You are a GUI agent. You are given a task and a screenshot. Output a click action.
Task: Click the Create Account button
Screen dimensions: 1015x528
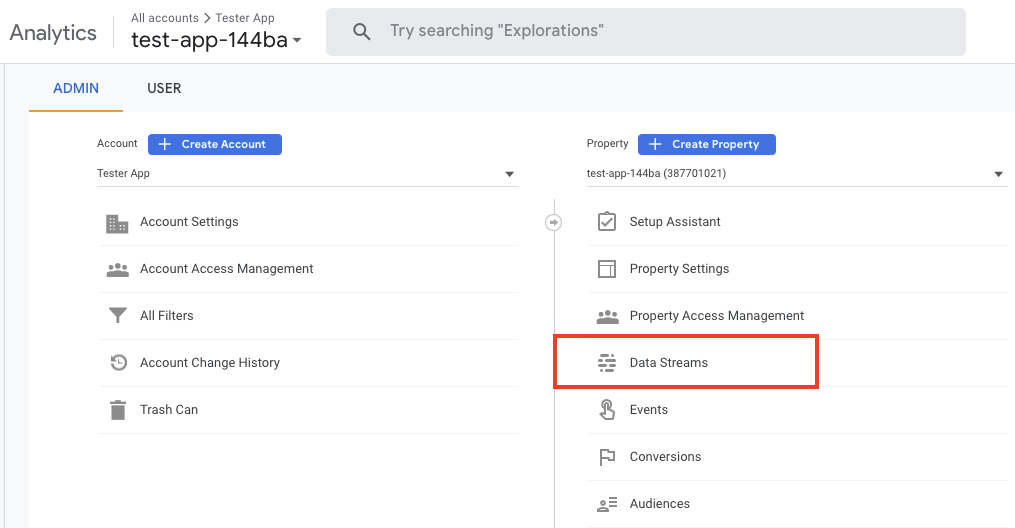215,144
